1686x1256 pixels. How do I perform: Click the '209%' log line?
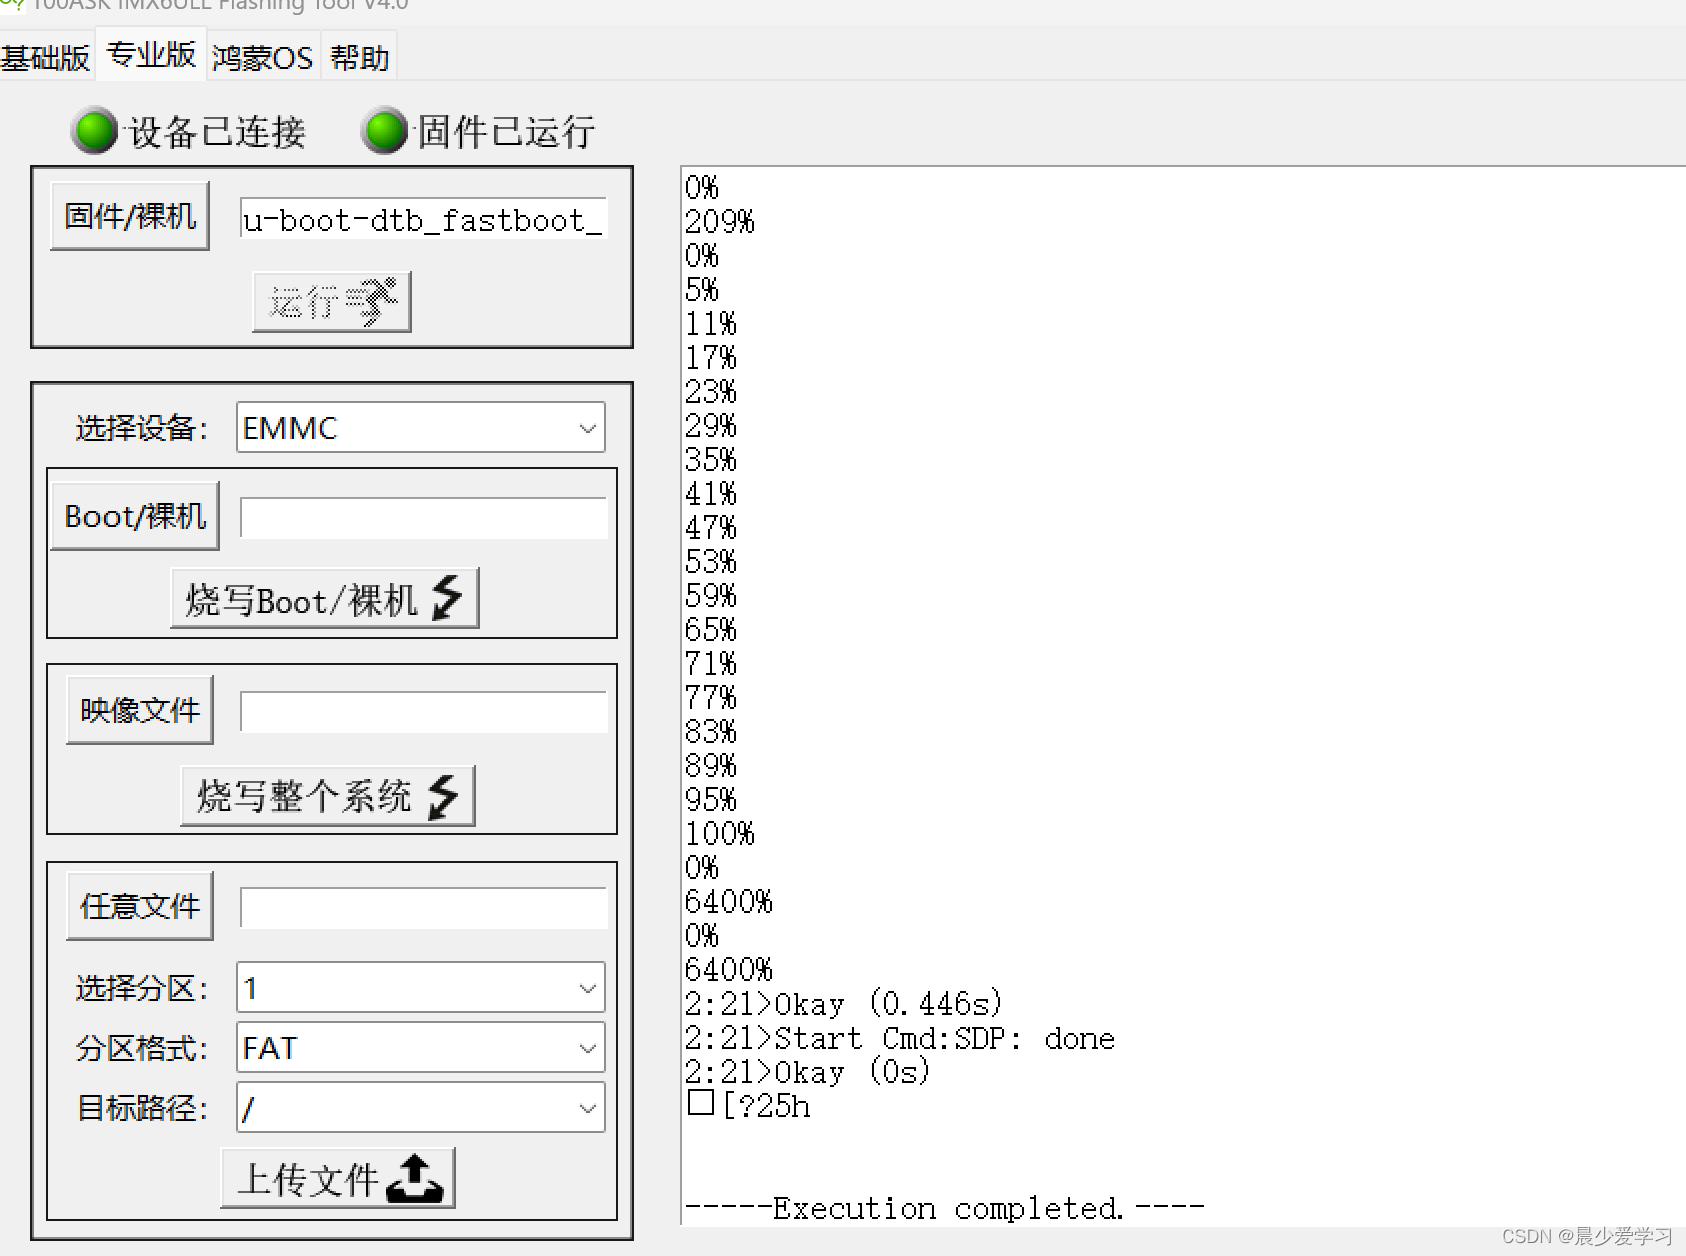point(719,222)
